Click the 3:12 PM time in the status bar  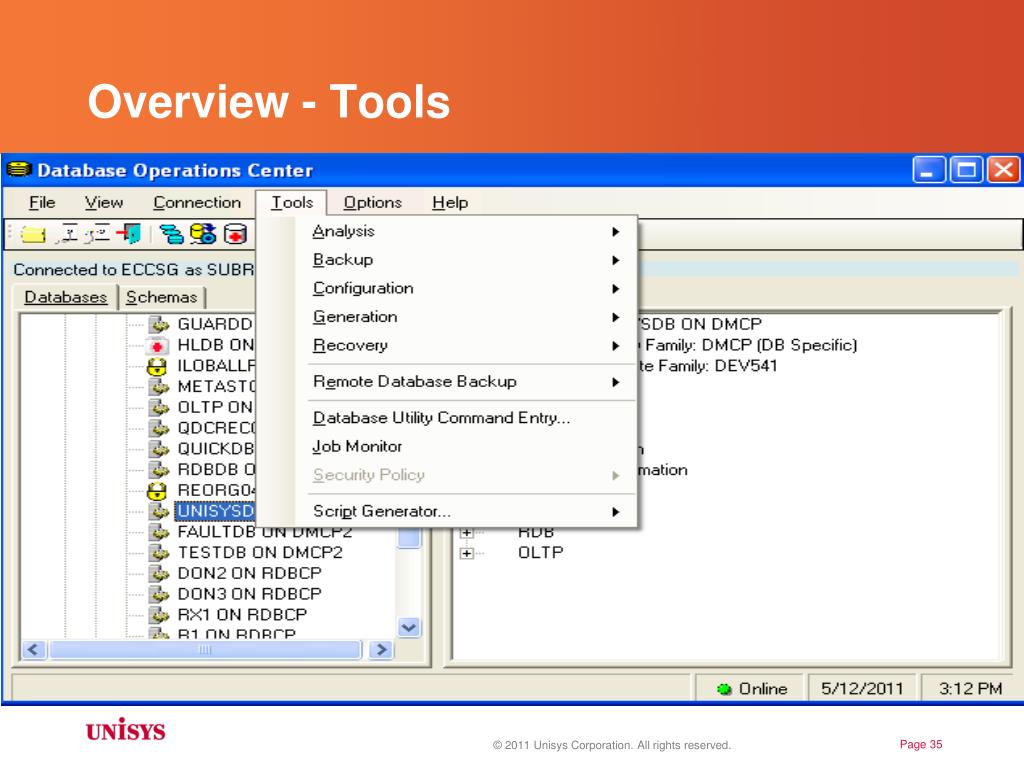pyautogui.click(x=970, y=688)
